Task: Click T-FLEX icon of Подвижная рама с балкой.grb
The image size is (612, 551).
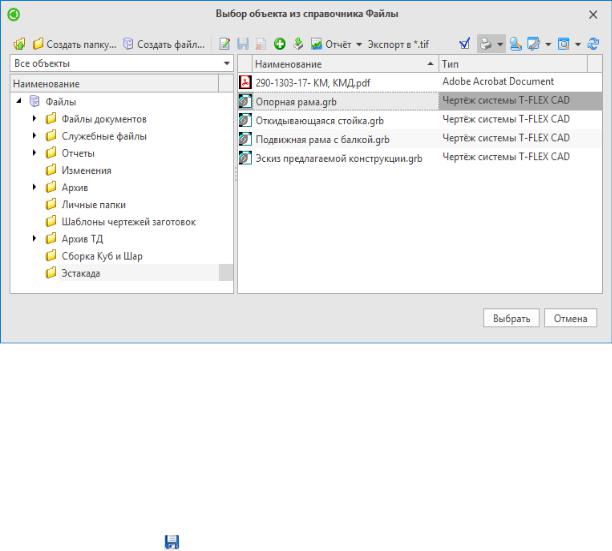Action: click(x=245, y=139)
